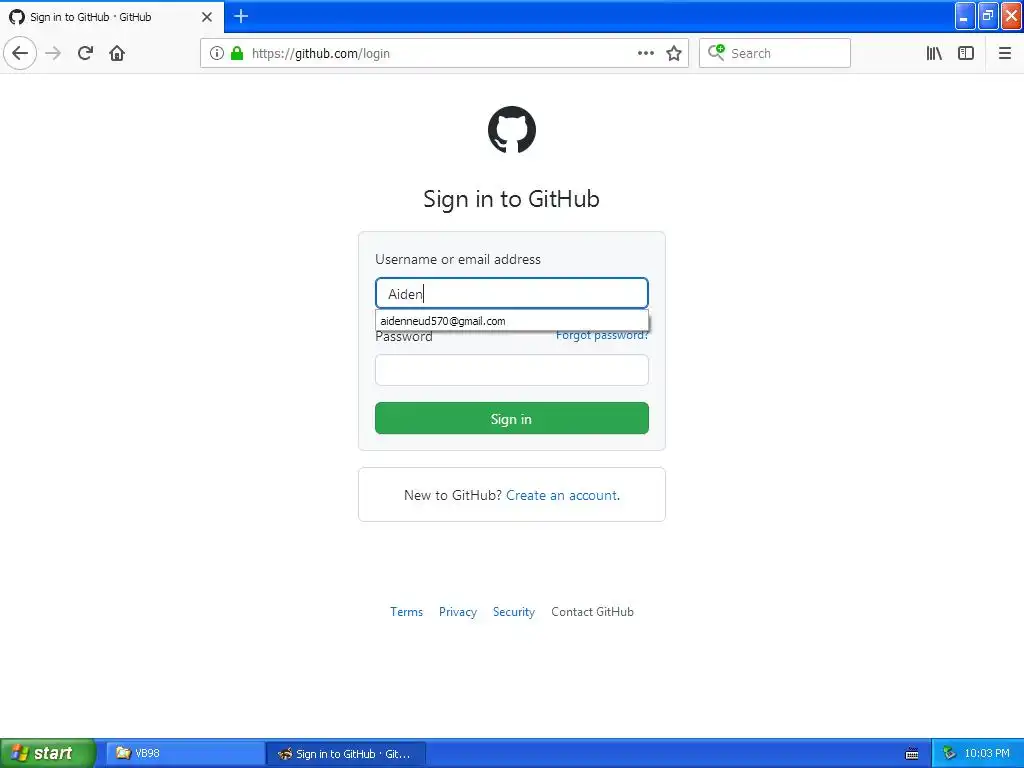The image size is (1024, 768).
Task: Minimize the Firefox window
Action: pyautogui.click(x=965, y=16)
